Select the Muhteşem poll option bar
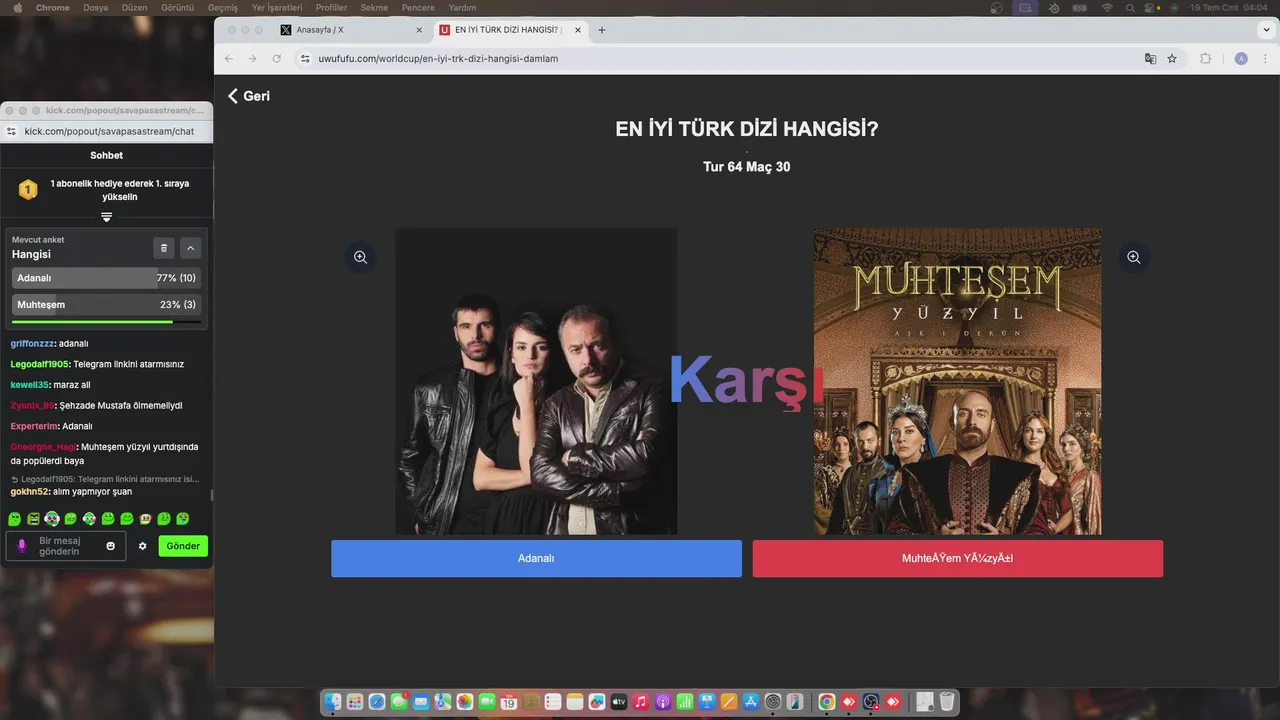Screen dimensions: 1280x720 (106, 304)
